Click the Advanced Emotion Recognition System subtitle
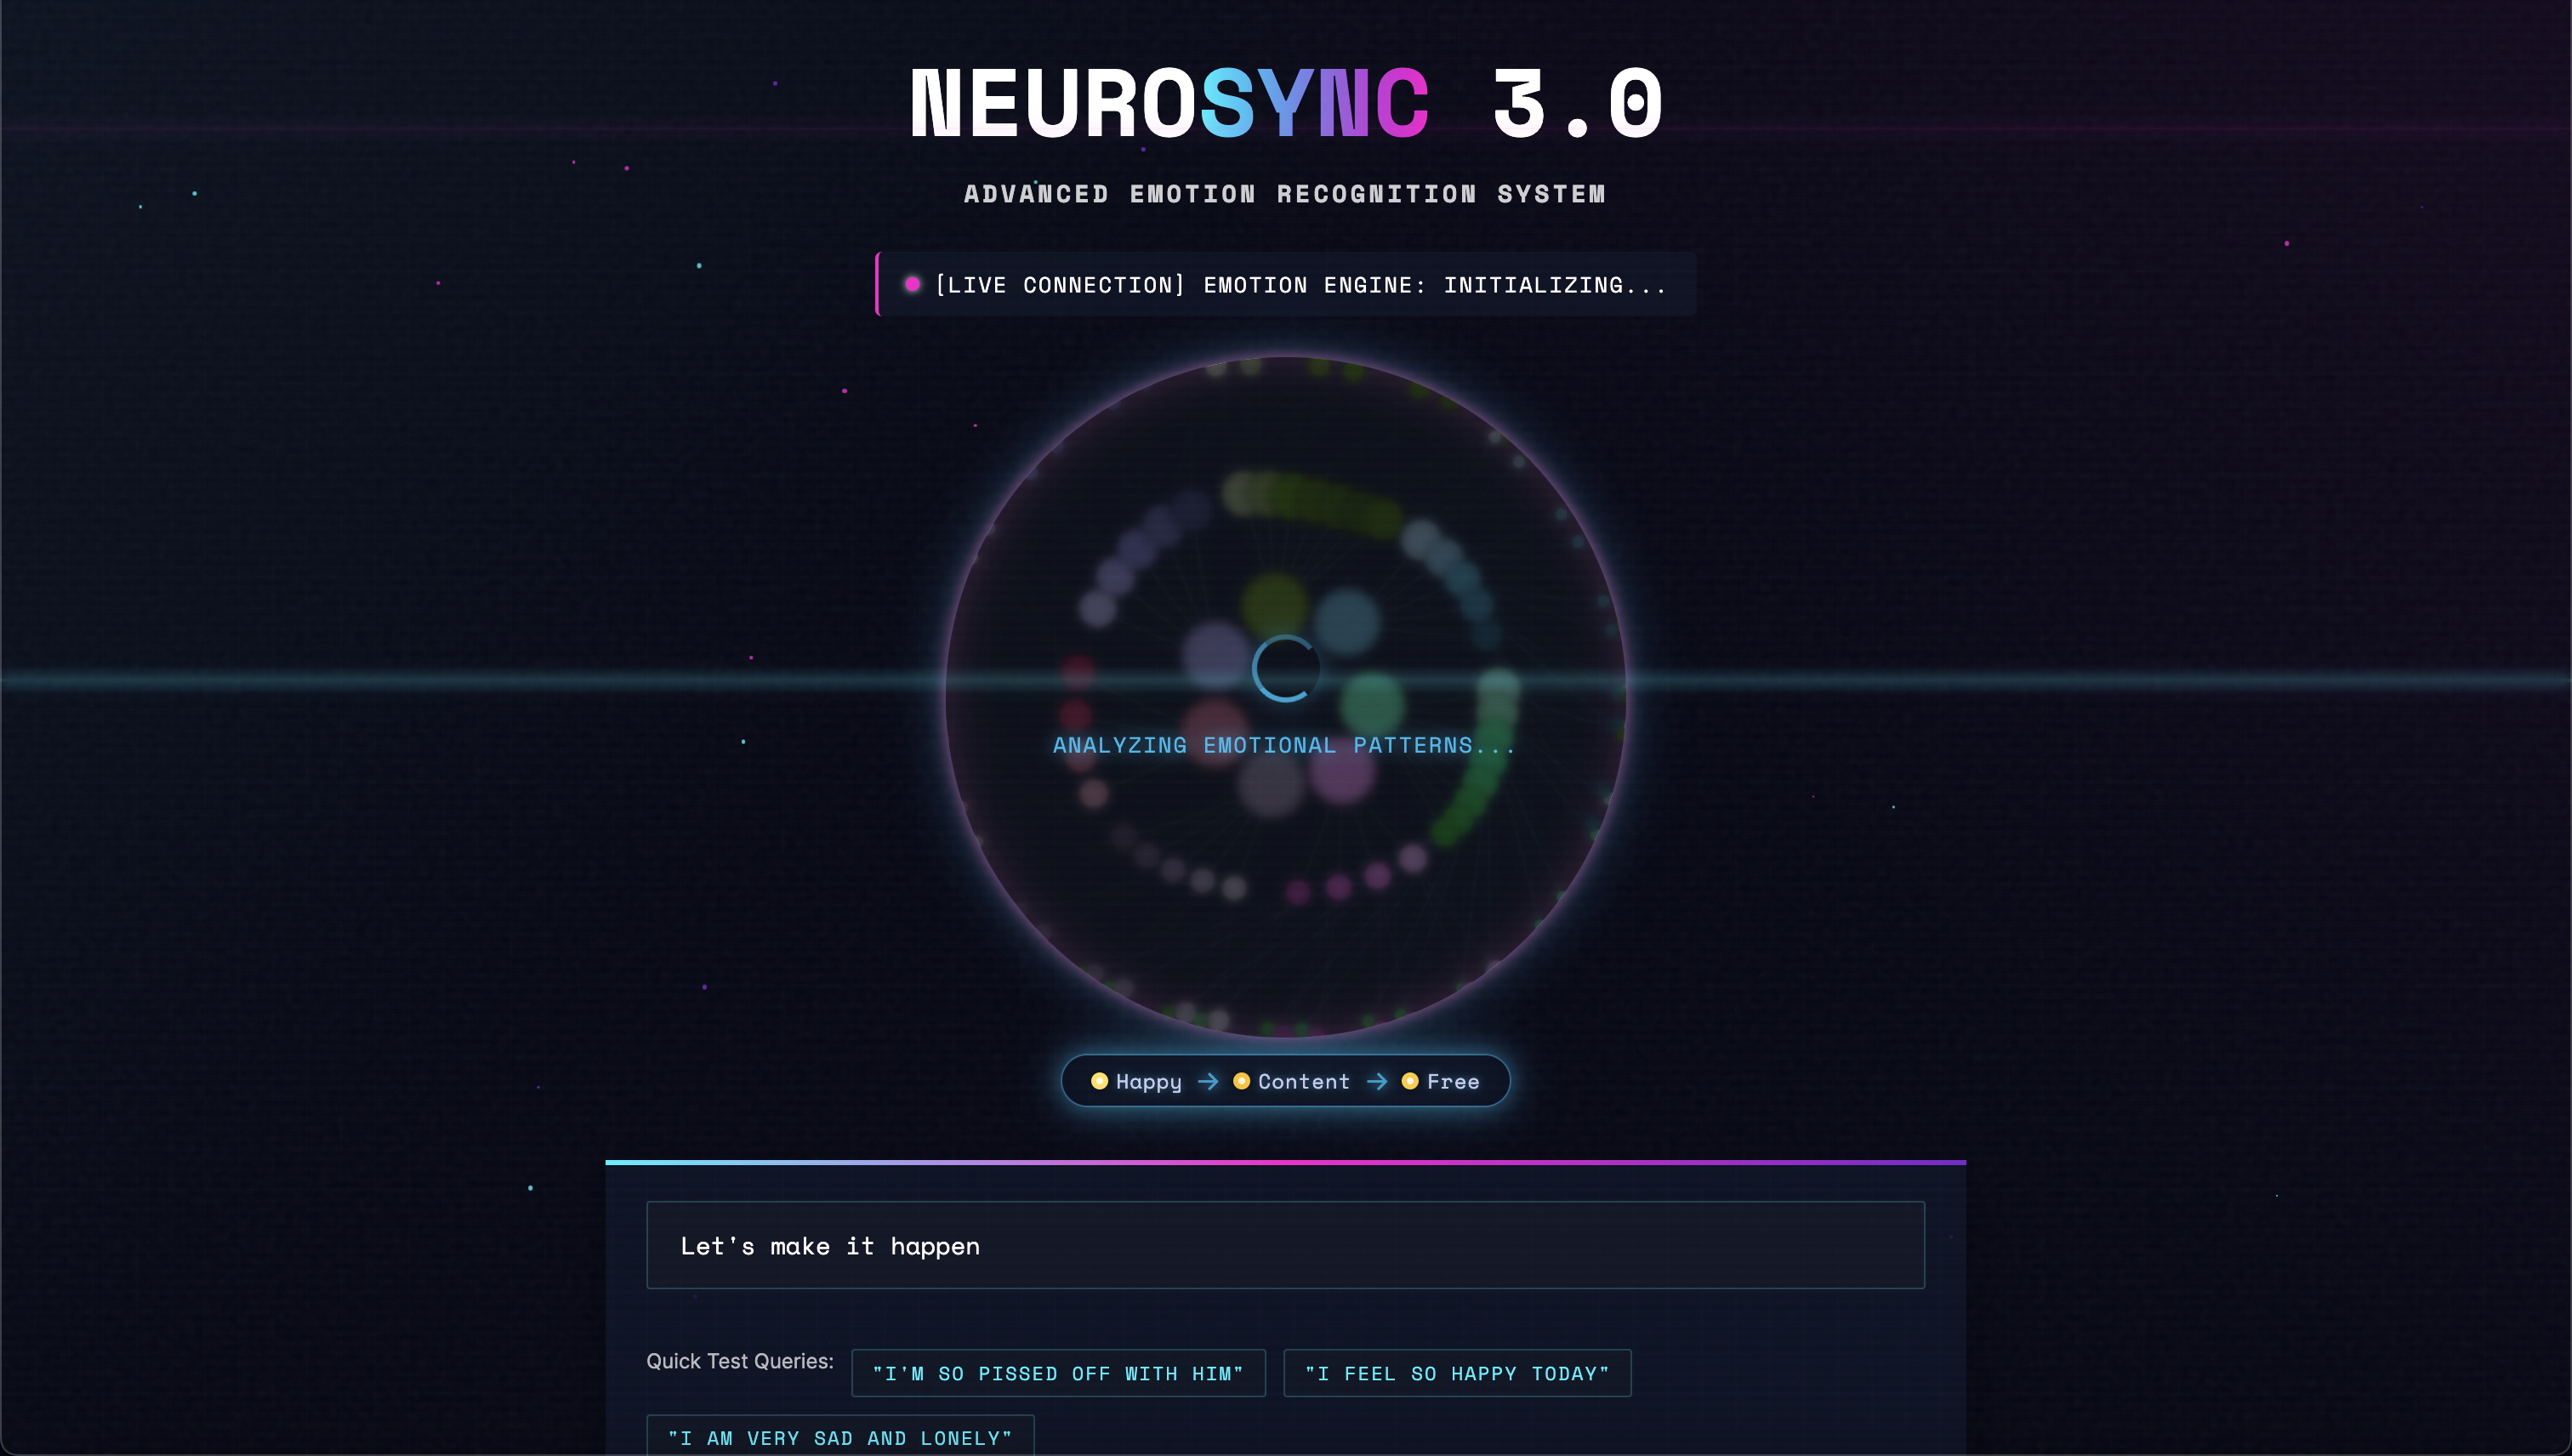Screen dimensions: 2572x1456 (1285, 194)
